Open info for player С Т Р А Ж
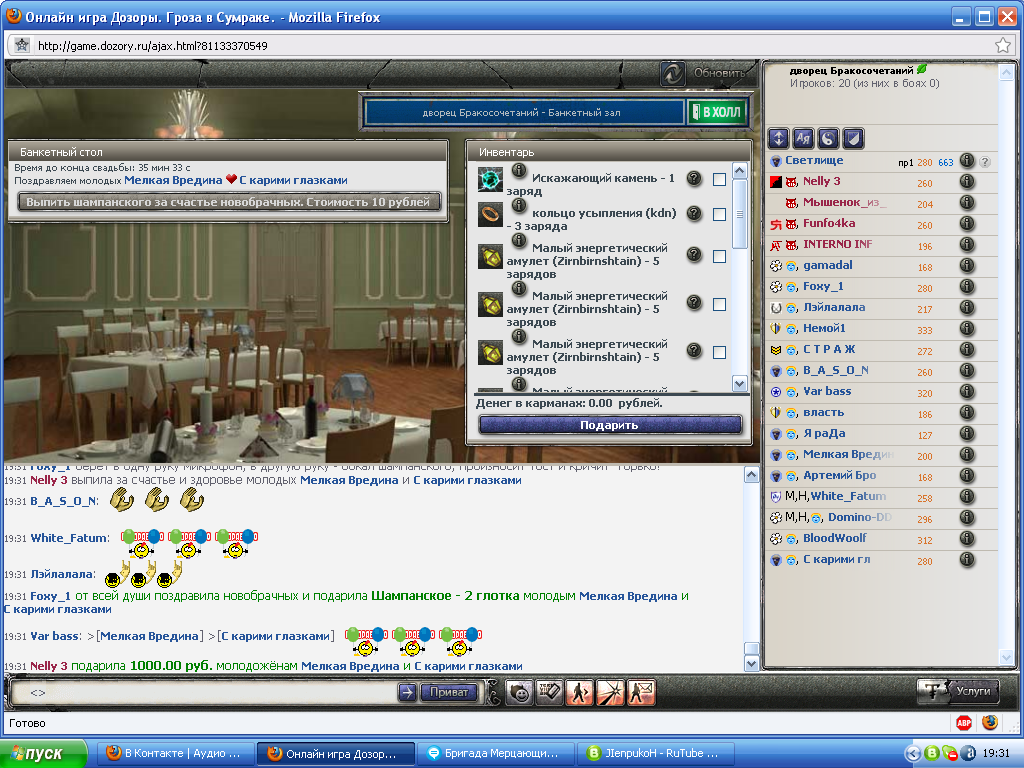This screenshot has width=1024, height=768. pos(967,349)
